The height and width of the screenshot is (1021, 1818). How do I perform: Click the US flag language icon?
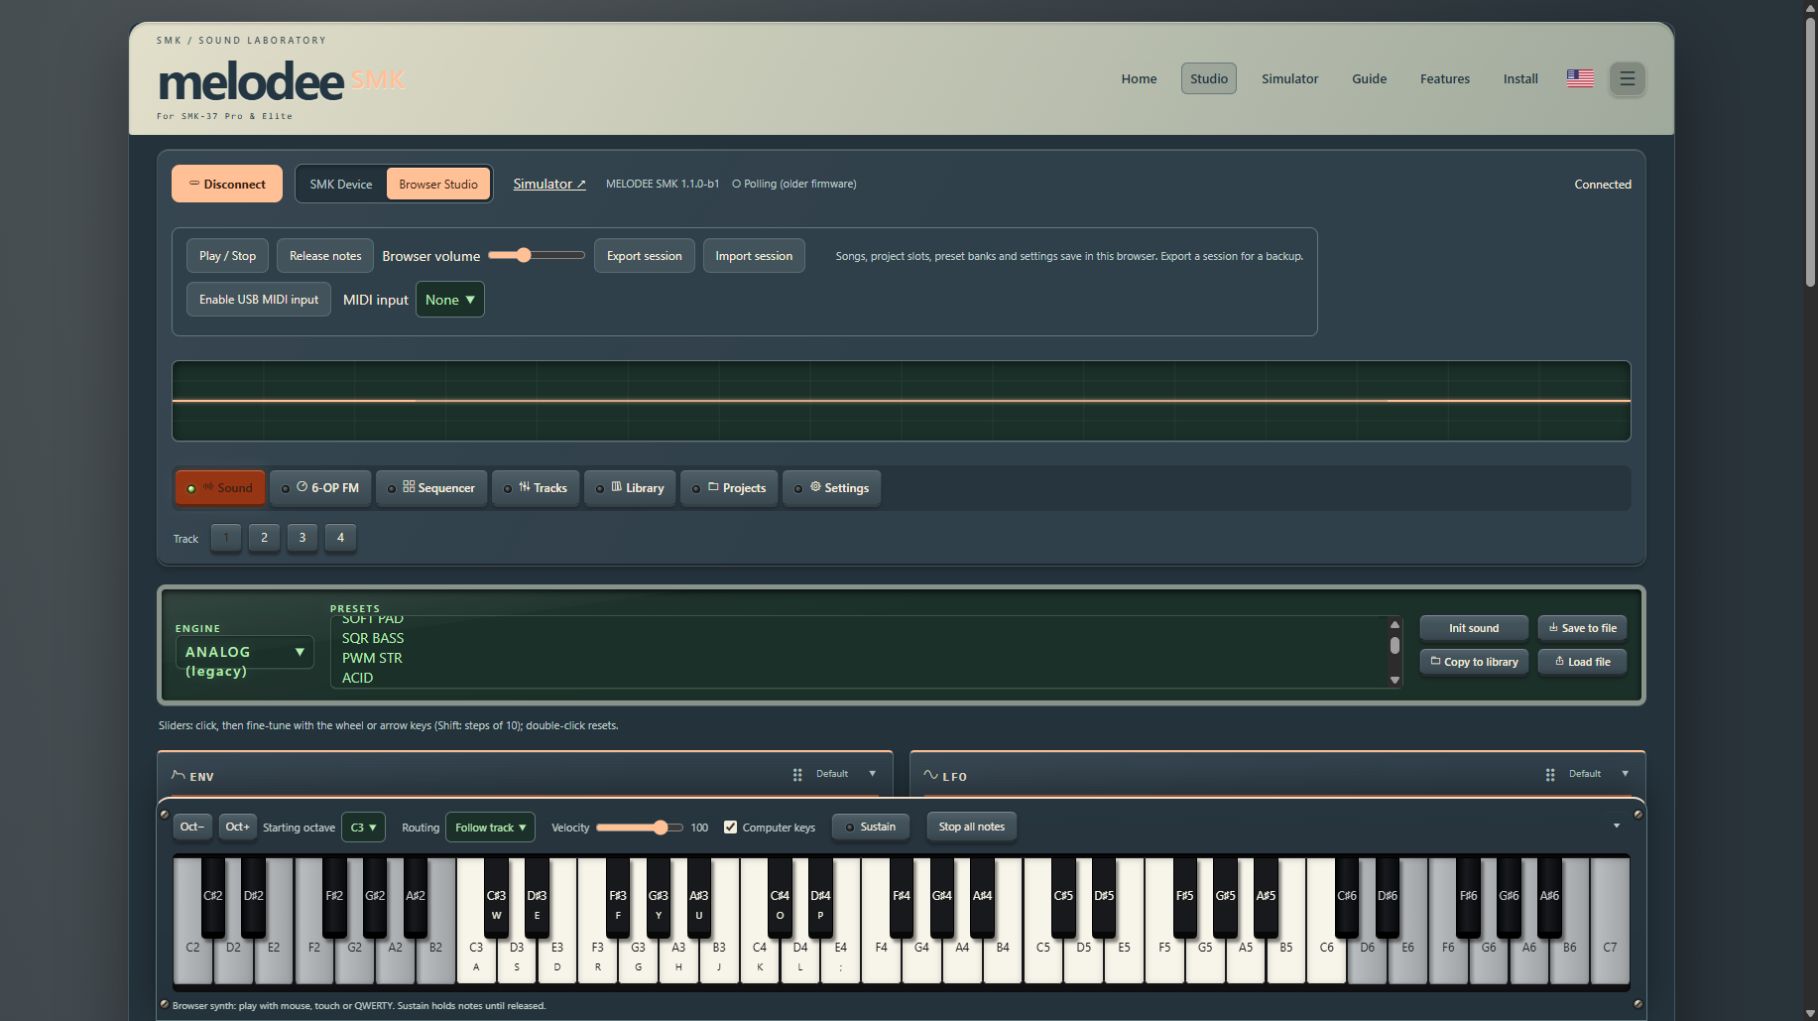[1580, 78]
